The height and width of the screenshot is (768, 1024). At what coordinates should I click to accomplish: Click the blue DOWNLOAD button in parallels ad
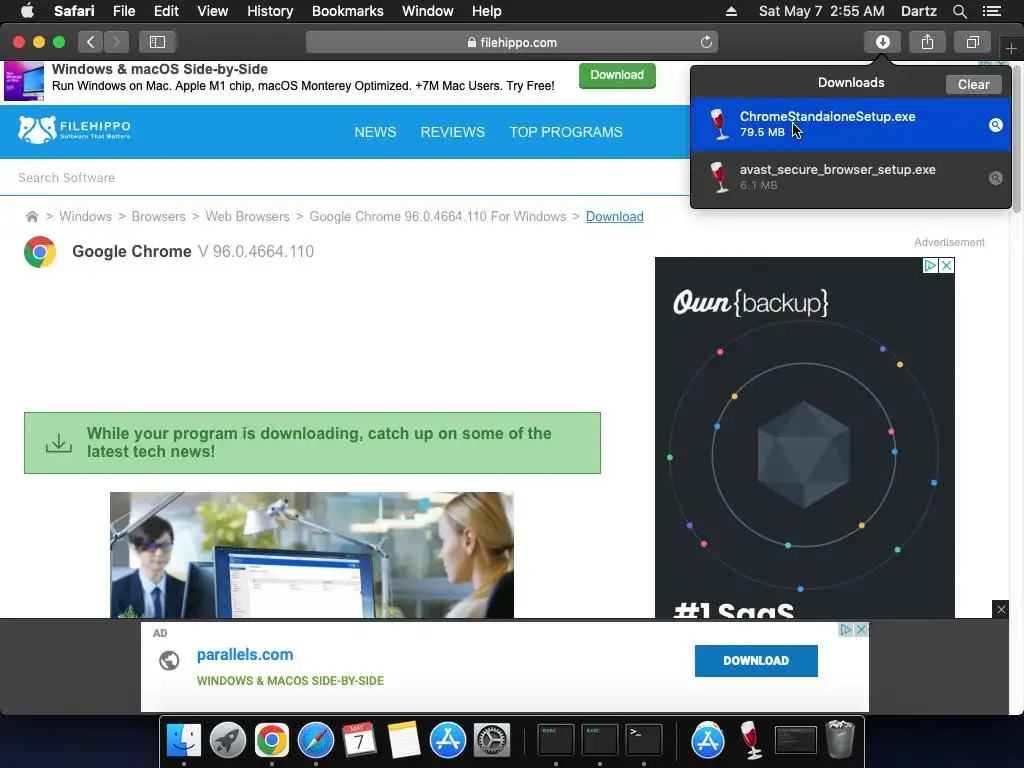(x=756, y=661)
